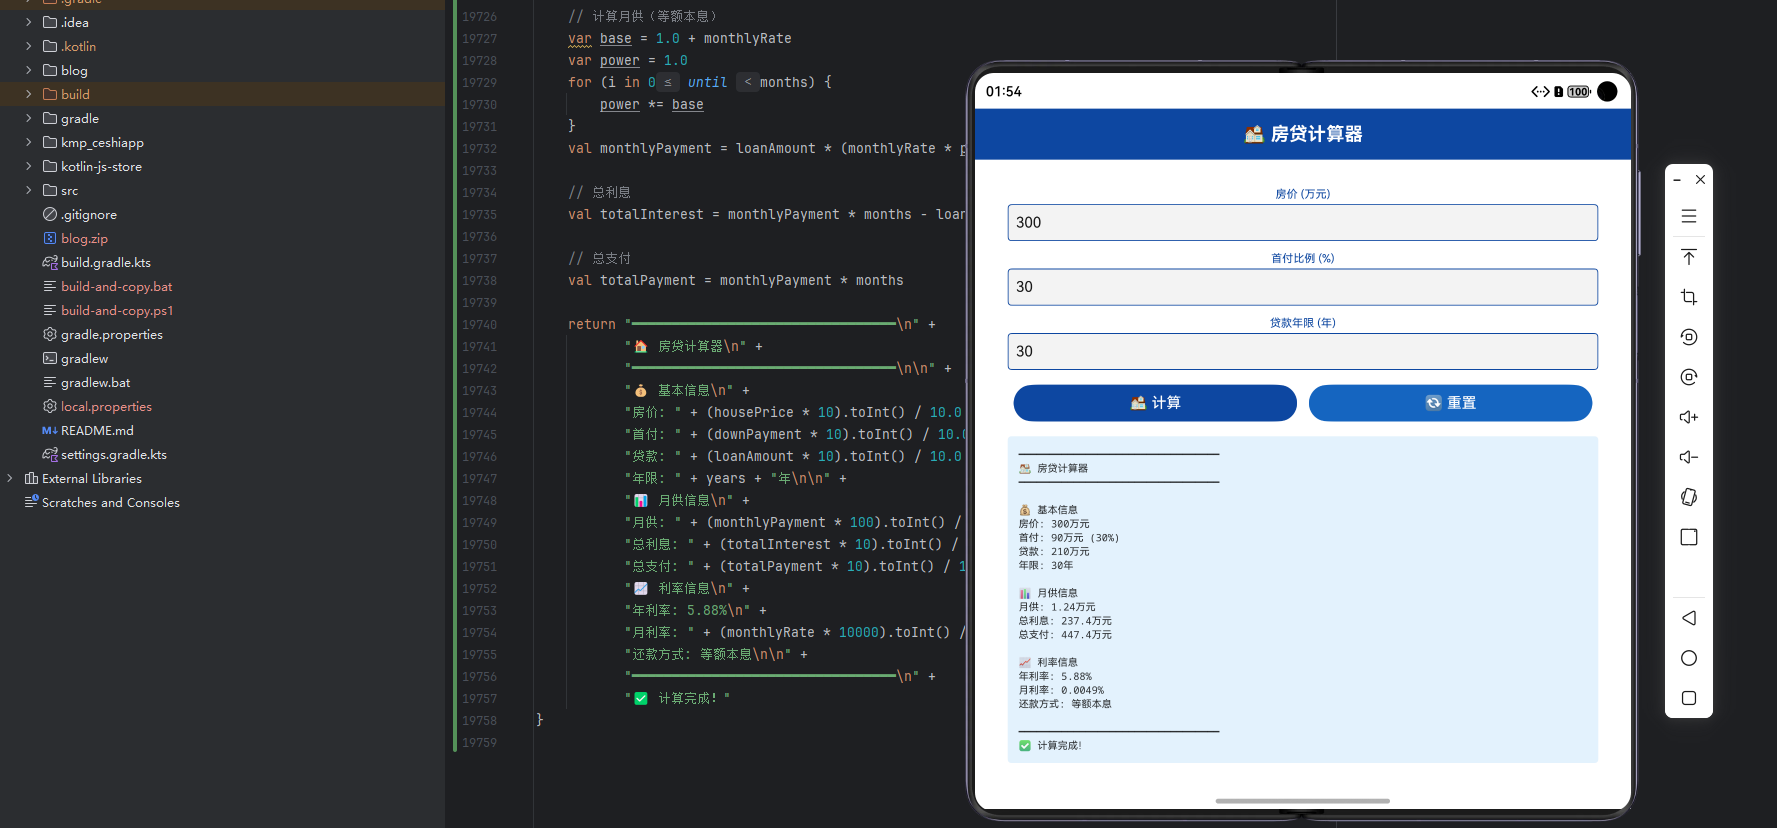Click the emulator screen record circular icon
Screen dimensions: 1777x828
click(x=1689, y=337)
